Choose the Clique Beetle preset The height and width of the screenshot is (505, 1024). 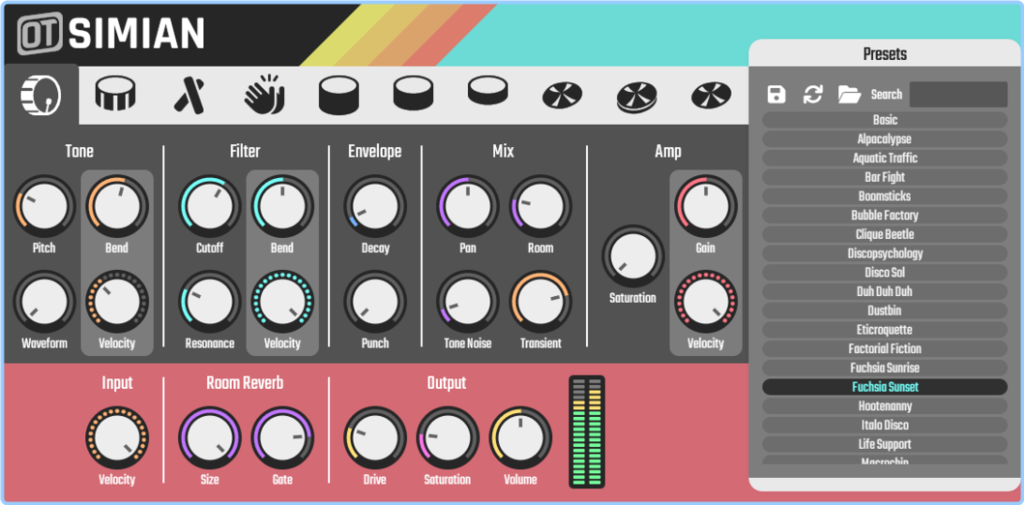(885, 234)
